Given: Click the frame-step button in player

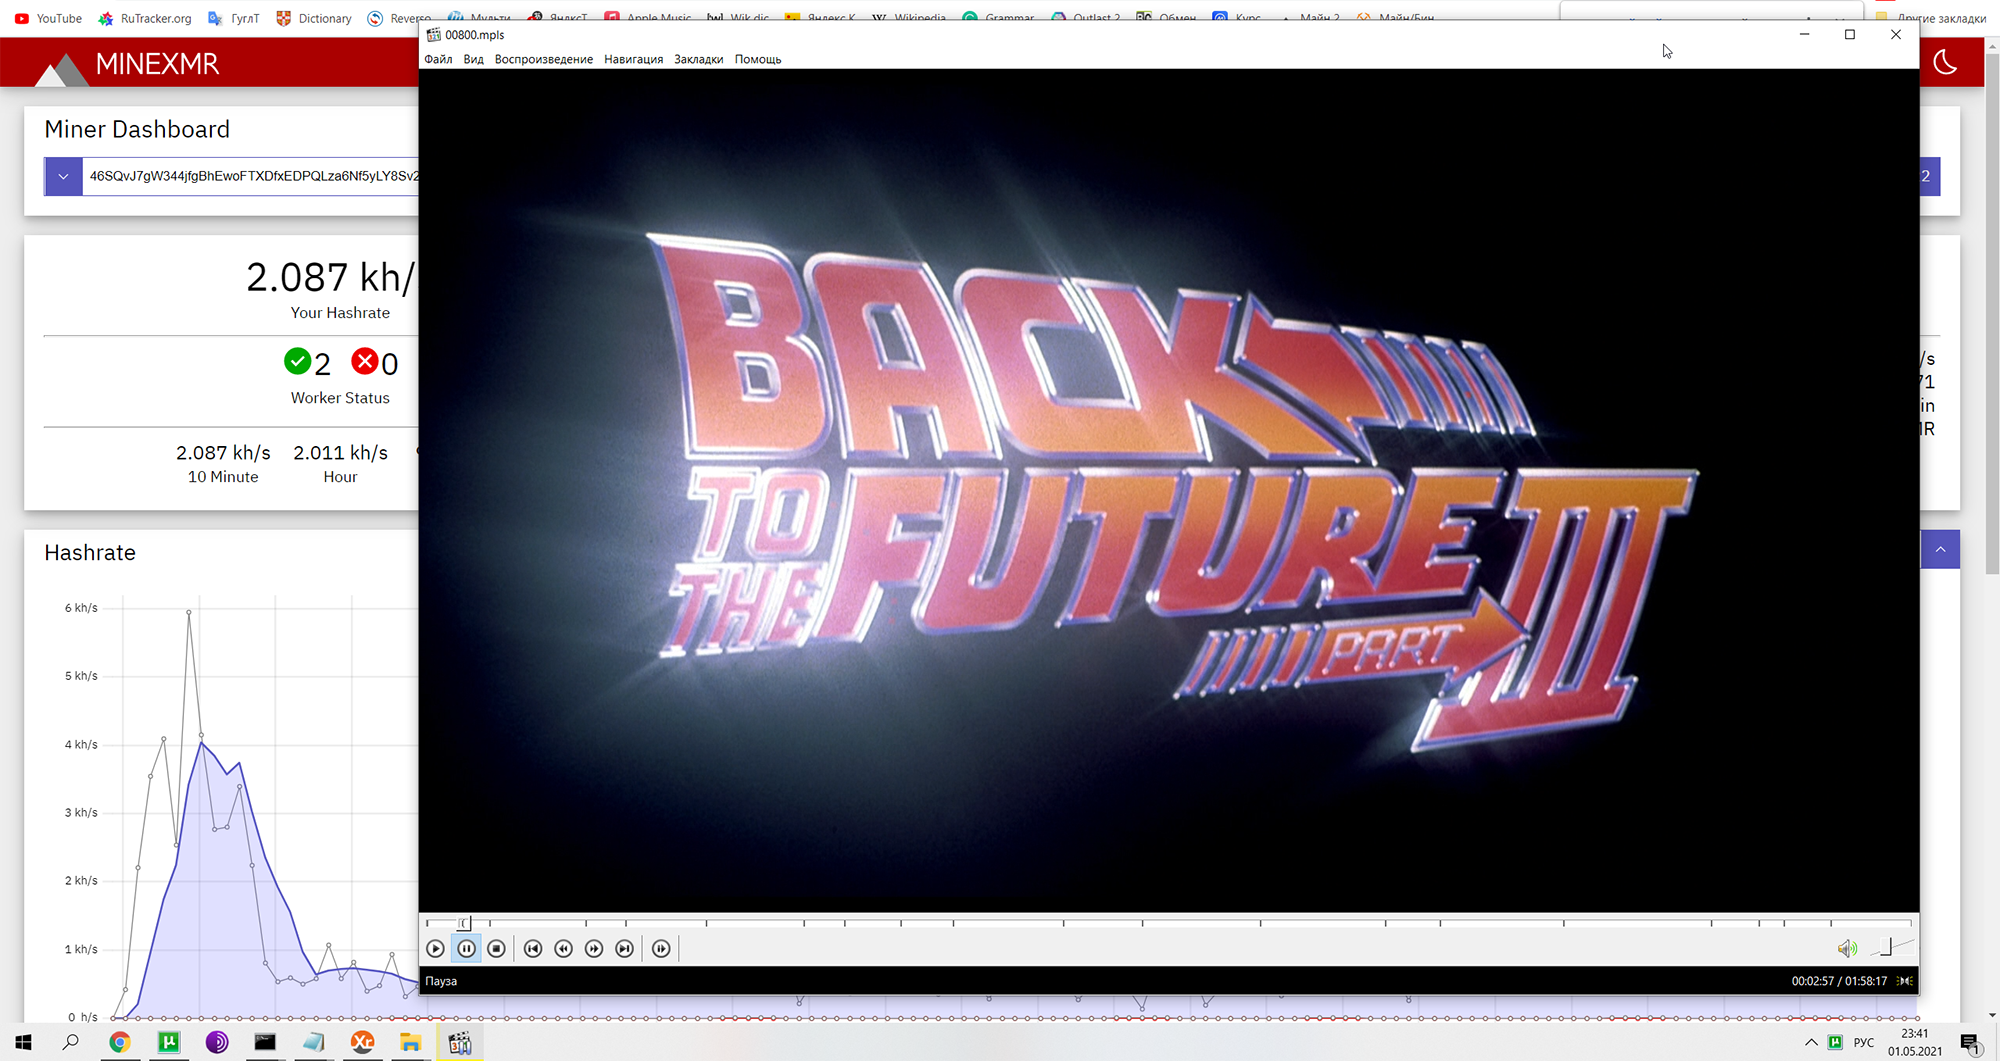Looking at the screenshot, I should coord(661,948).
